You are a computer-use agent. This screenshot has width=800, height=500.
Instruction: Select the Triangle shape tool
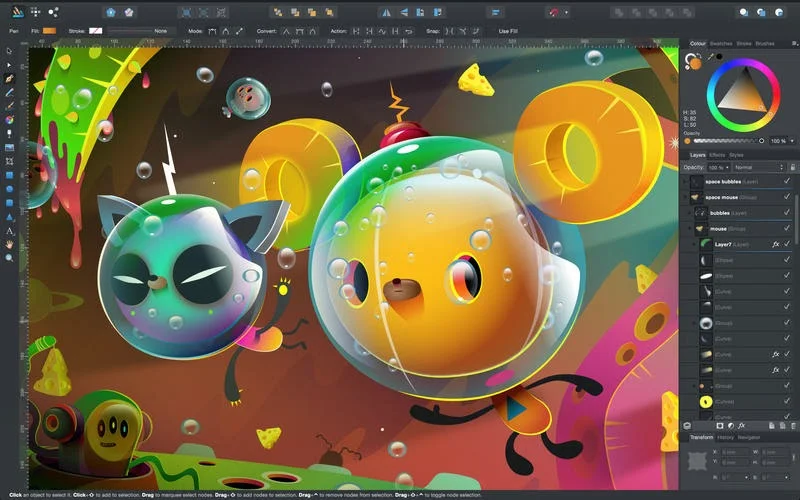[x=9, y=217]
